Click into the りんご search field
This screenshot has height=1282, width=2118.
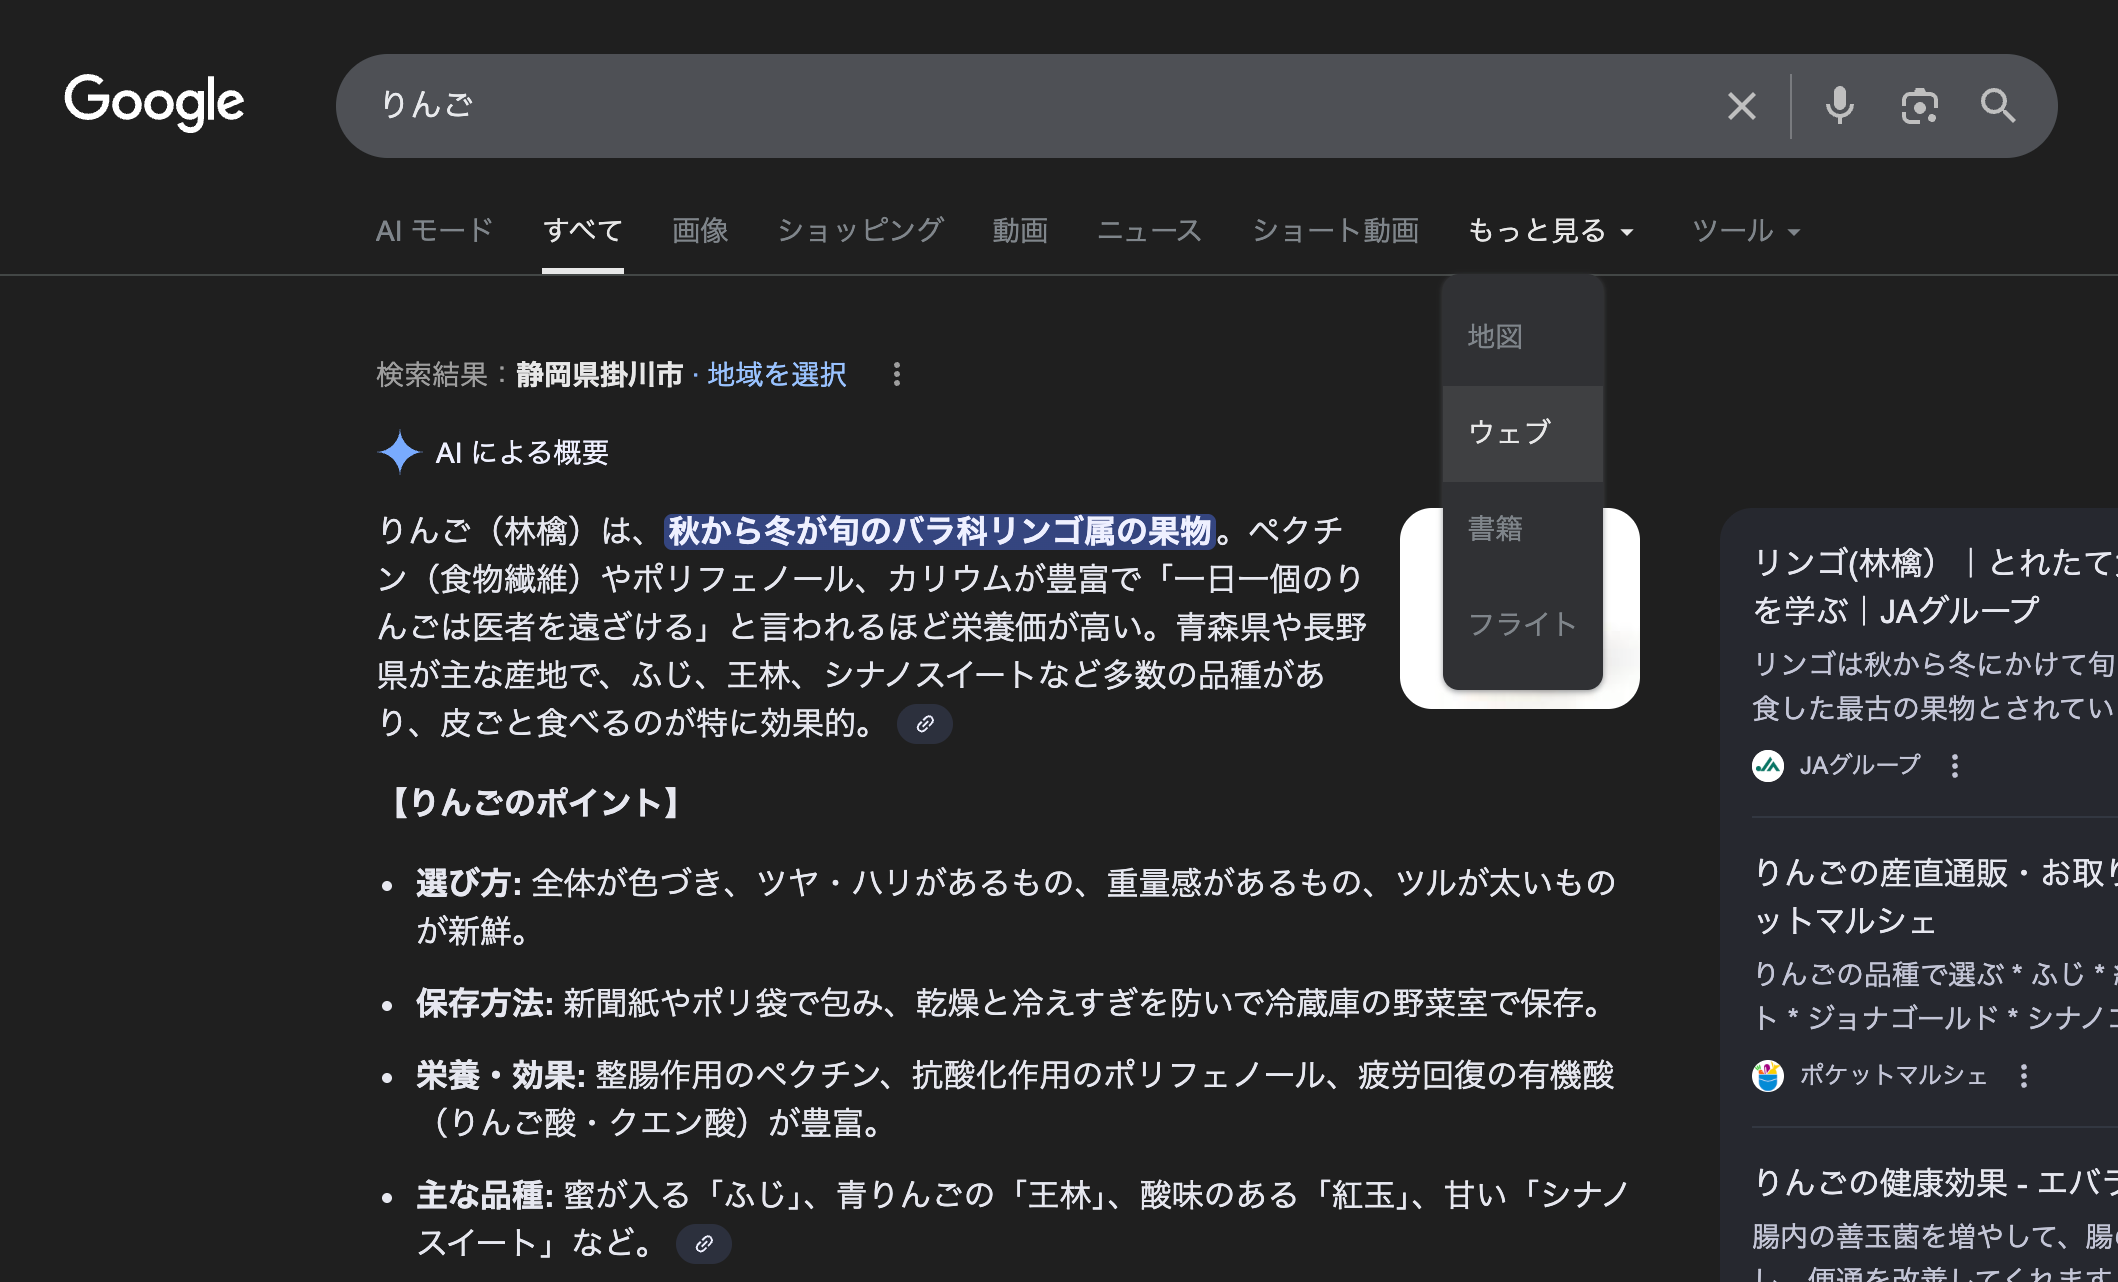coord(1040,106)
